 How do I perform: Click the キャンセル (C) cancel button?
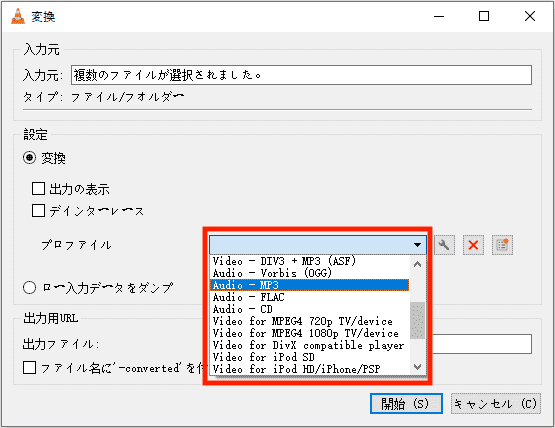pos(496,404)
